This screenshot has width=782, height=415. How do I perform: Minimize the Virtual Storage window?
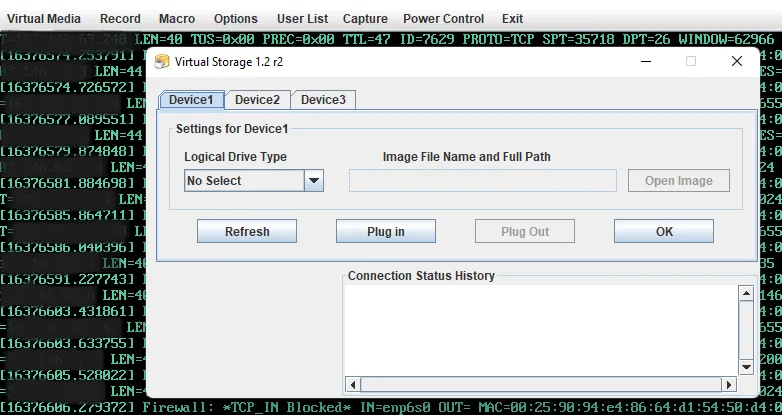tap(643, 61)
